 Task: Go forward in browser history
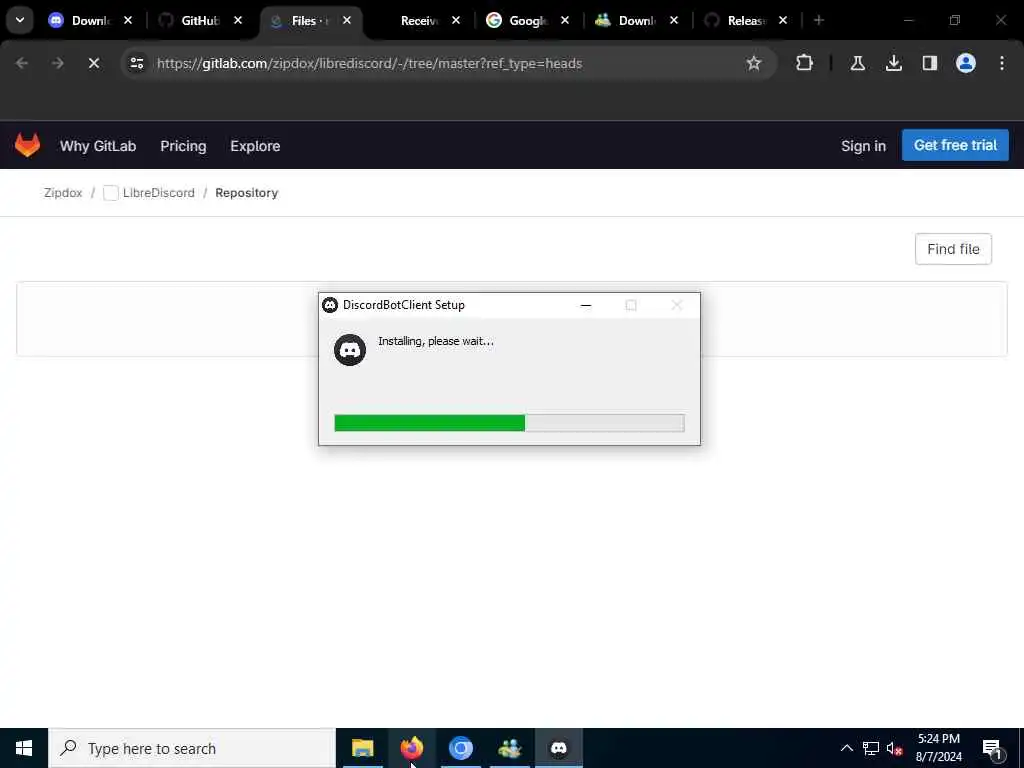coord(57,63)
